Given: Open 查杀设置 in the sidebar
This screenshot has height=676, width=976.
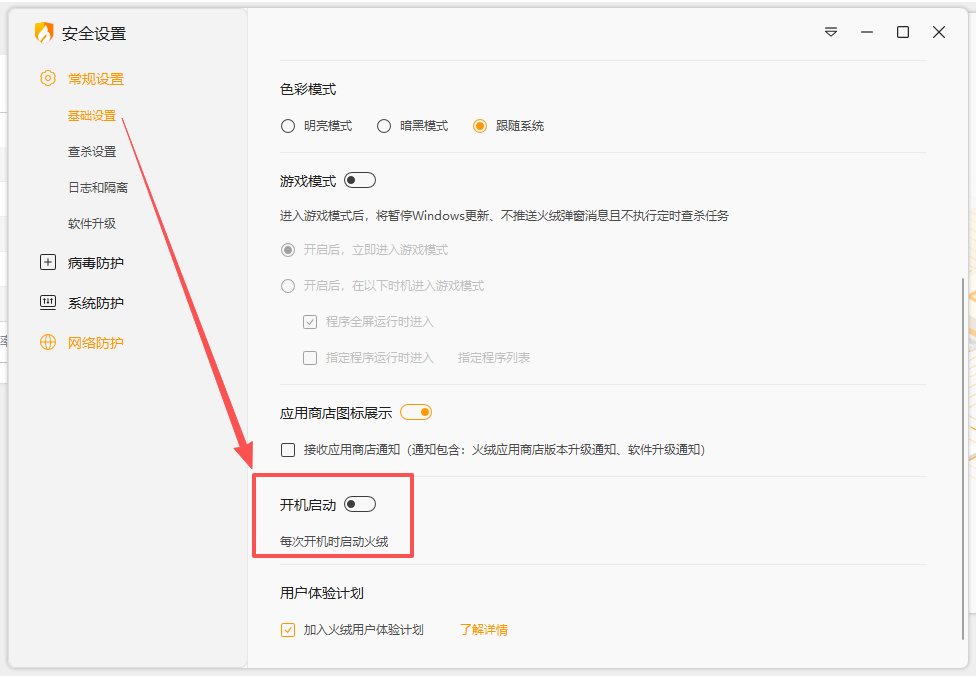Looking at the screenshot, I should tap(92, 152).
